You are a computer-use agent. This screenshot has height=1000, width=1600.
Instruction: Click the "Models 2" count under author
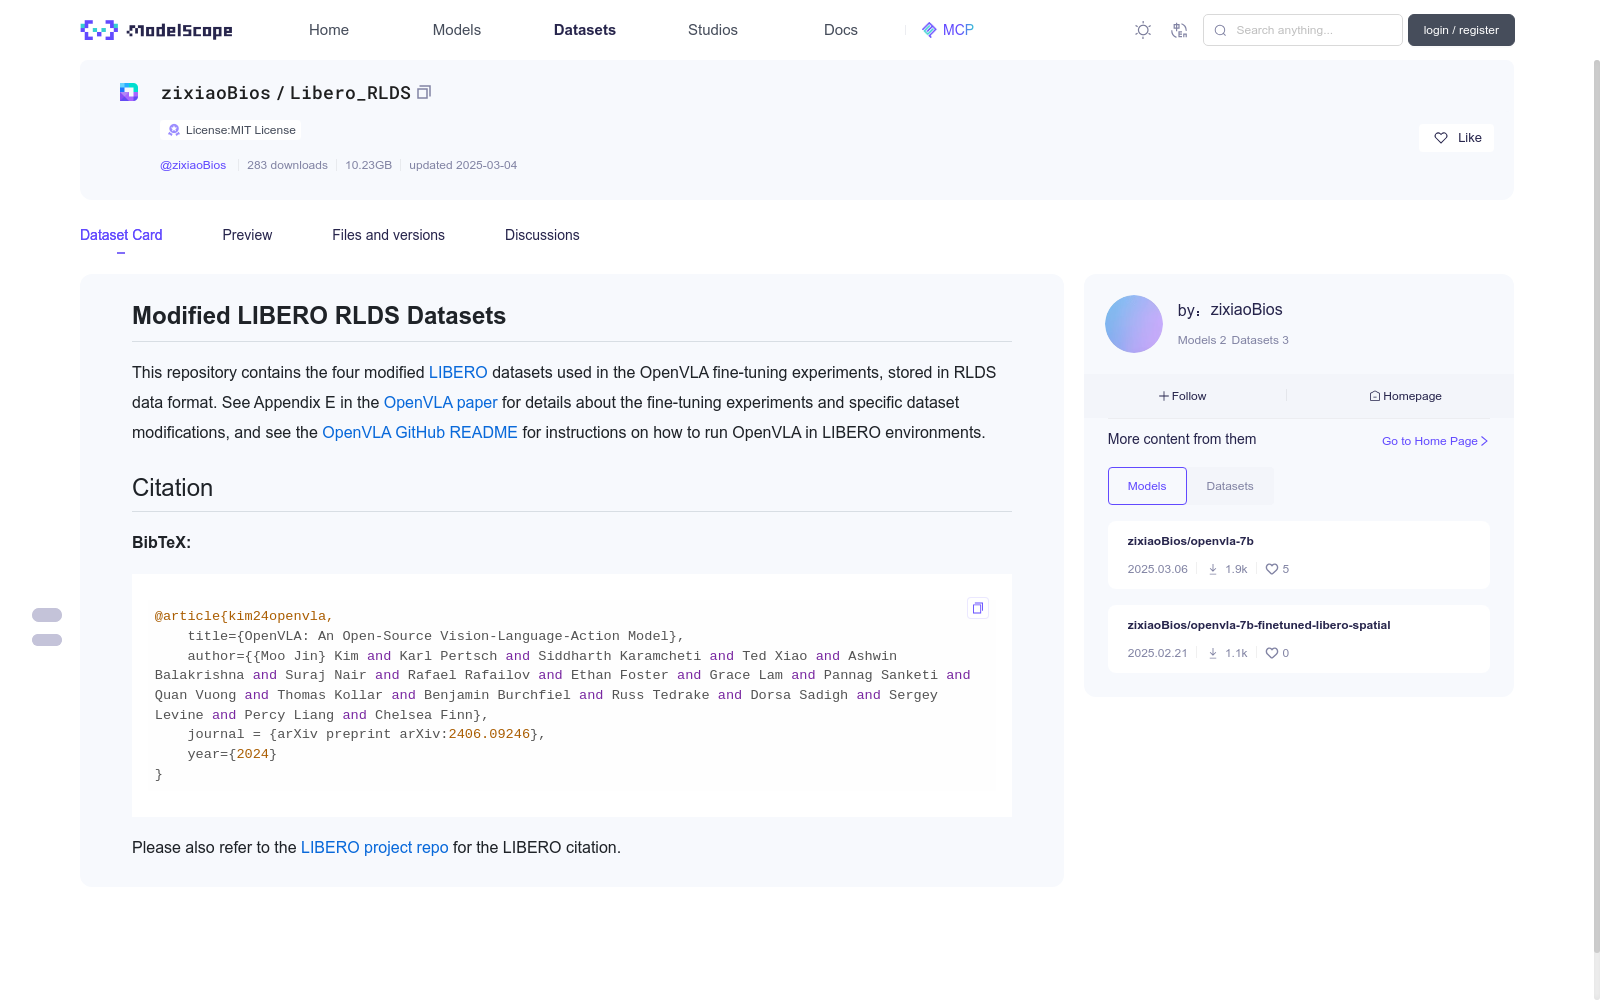(1201, 340)
